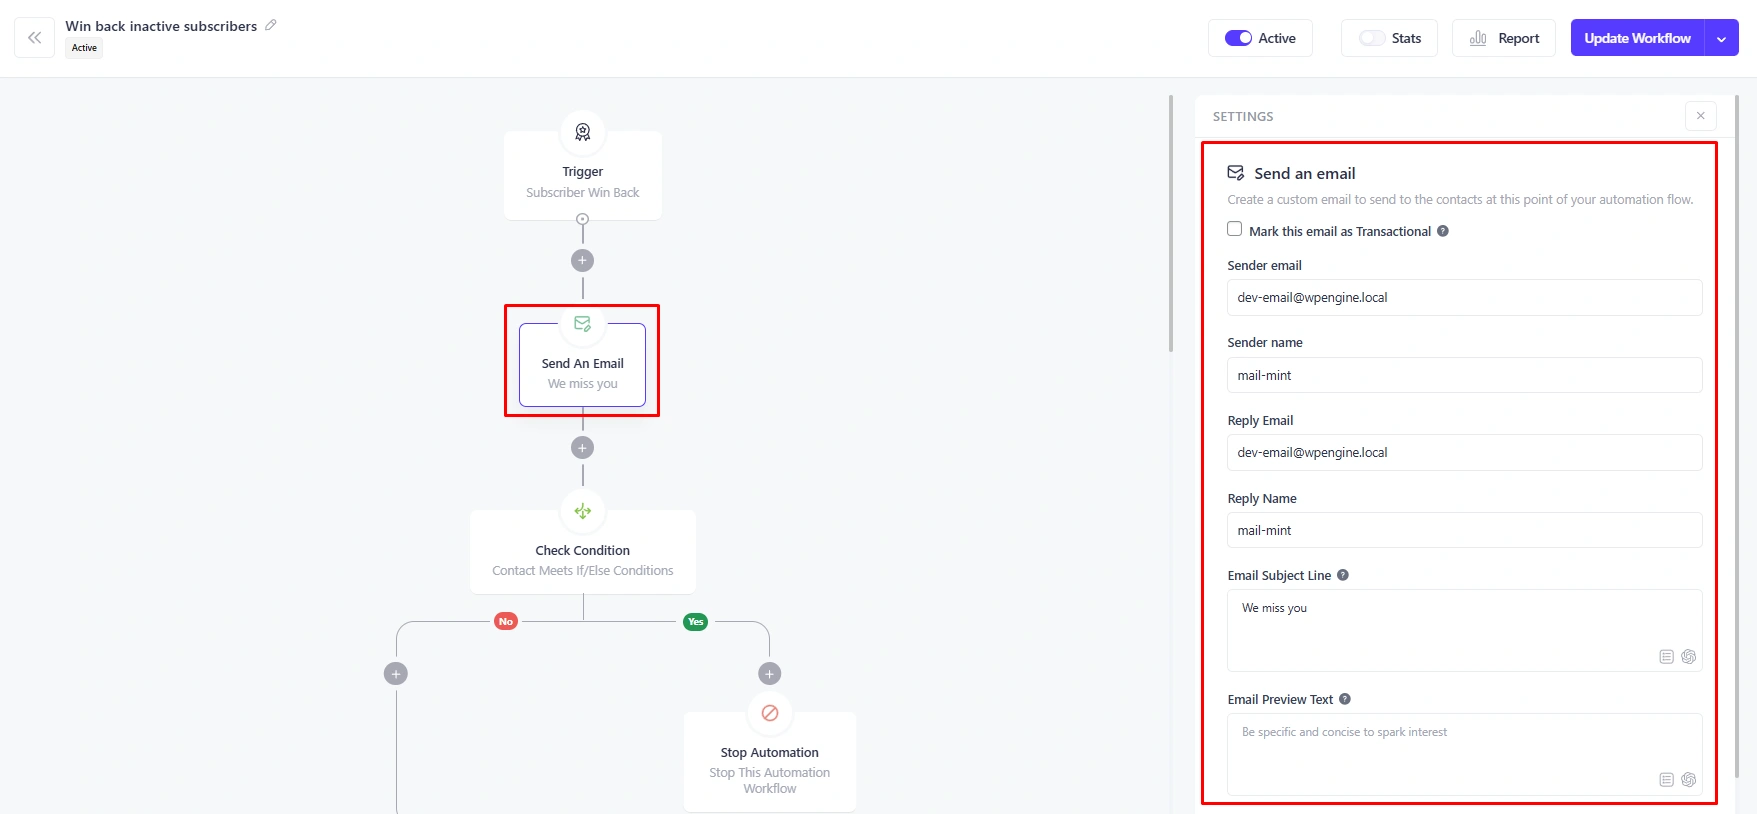Image resolution: width=1757 pixels, height=814 pixels.
Task: Click the Reply Email field
Action: click(x=1464, y=452)
